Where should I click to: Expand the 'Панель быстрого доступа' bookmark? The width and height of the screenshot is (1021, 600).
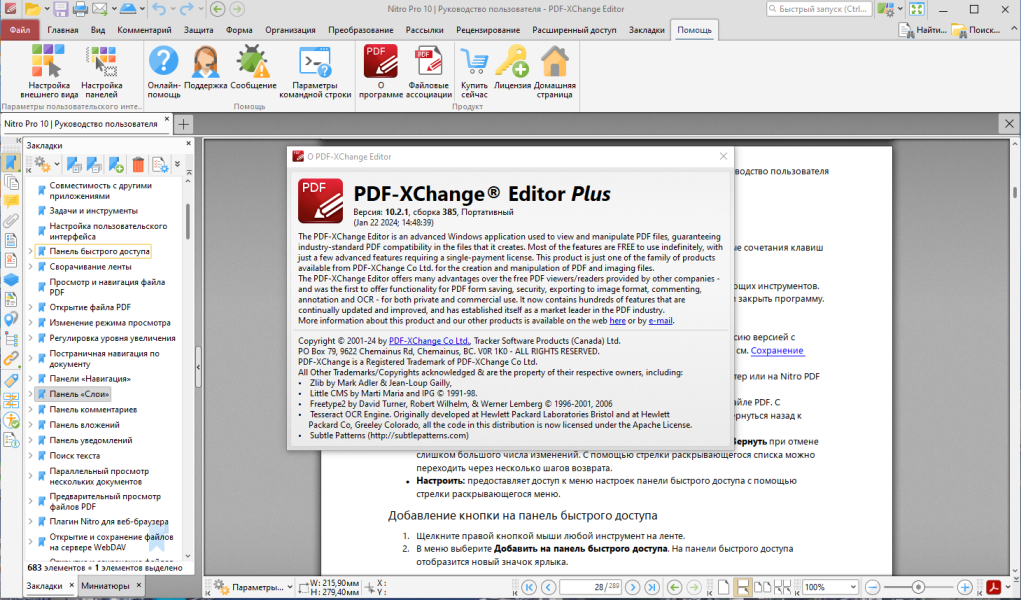click(30, 251)
